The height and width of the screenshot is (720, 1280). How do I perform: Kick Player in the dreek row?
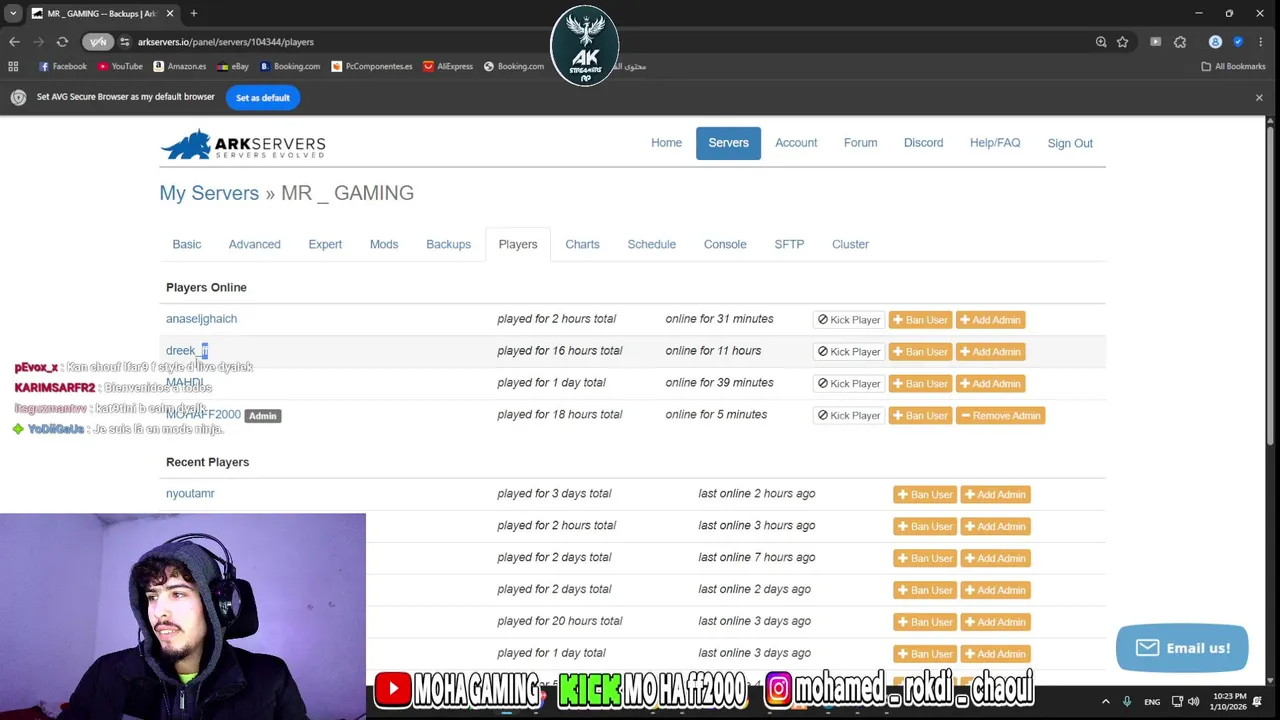pyautogui.click(x=849, y=352)
